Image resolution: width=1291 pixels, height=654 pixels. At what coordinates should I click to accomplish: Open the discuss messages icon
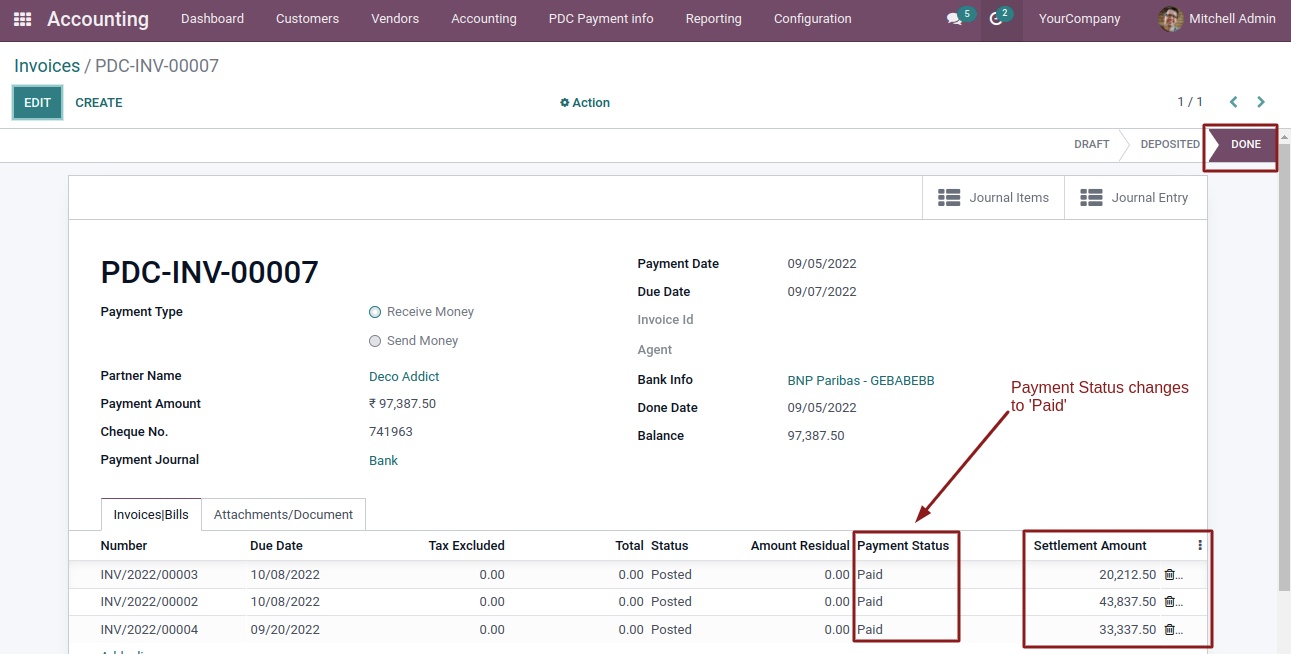954,19
